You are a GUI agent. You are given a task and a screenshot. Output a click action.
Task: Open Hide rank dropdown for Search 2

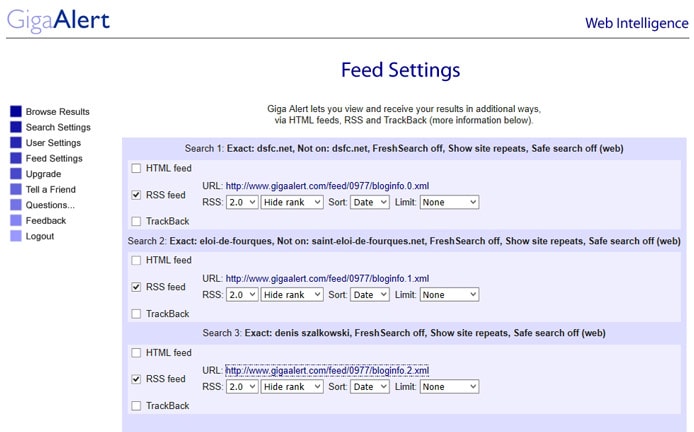tap(292, 295)
